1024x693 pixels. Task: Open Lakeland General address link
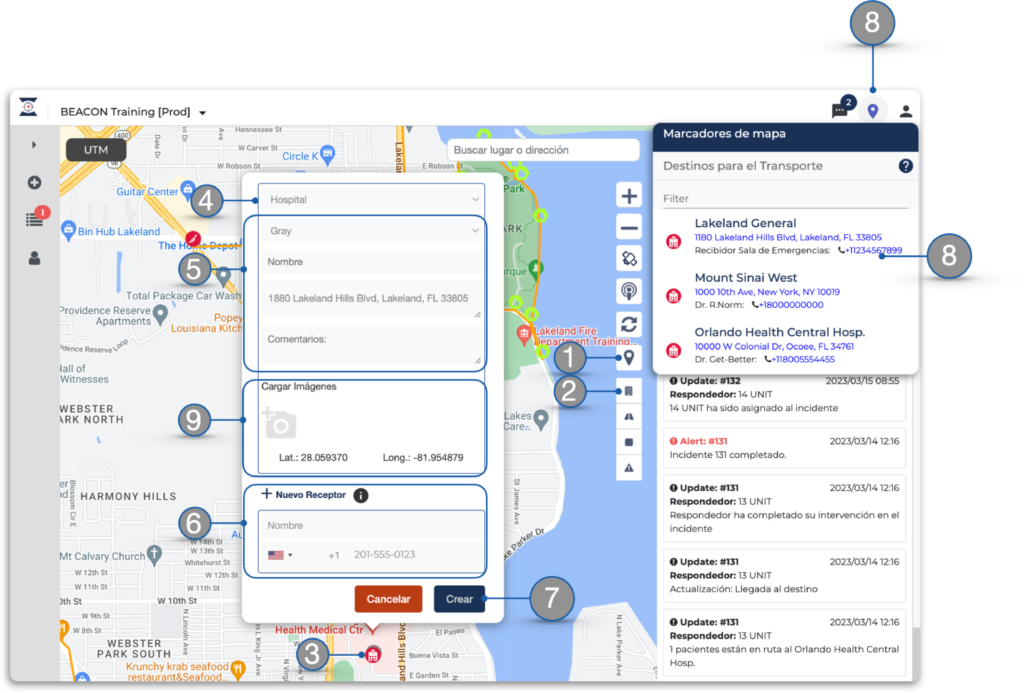point(788,237)
